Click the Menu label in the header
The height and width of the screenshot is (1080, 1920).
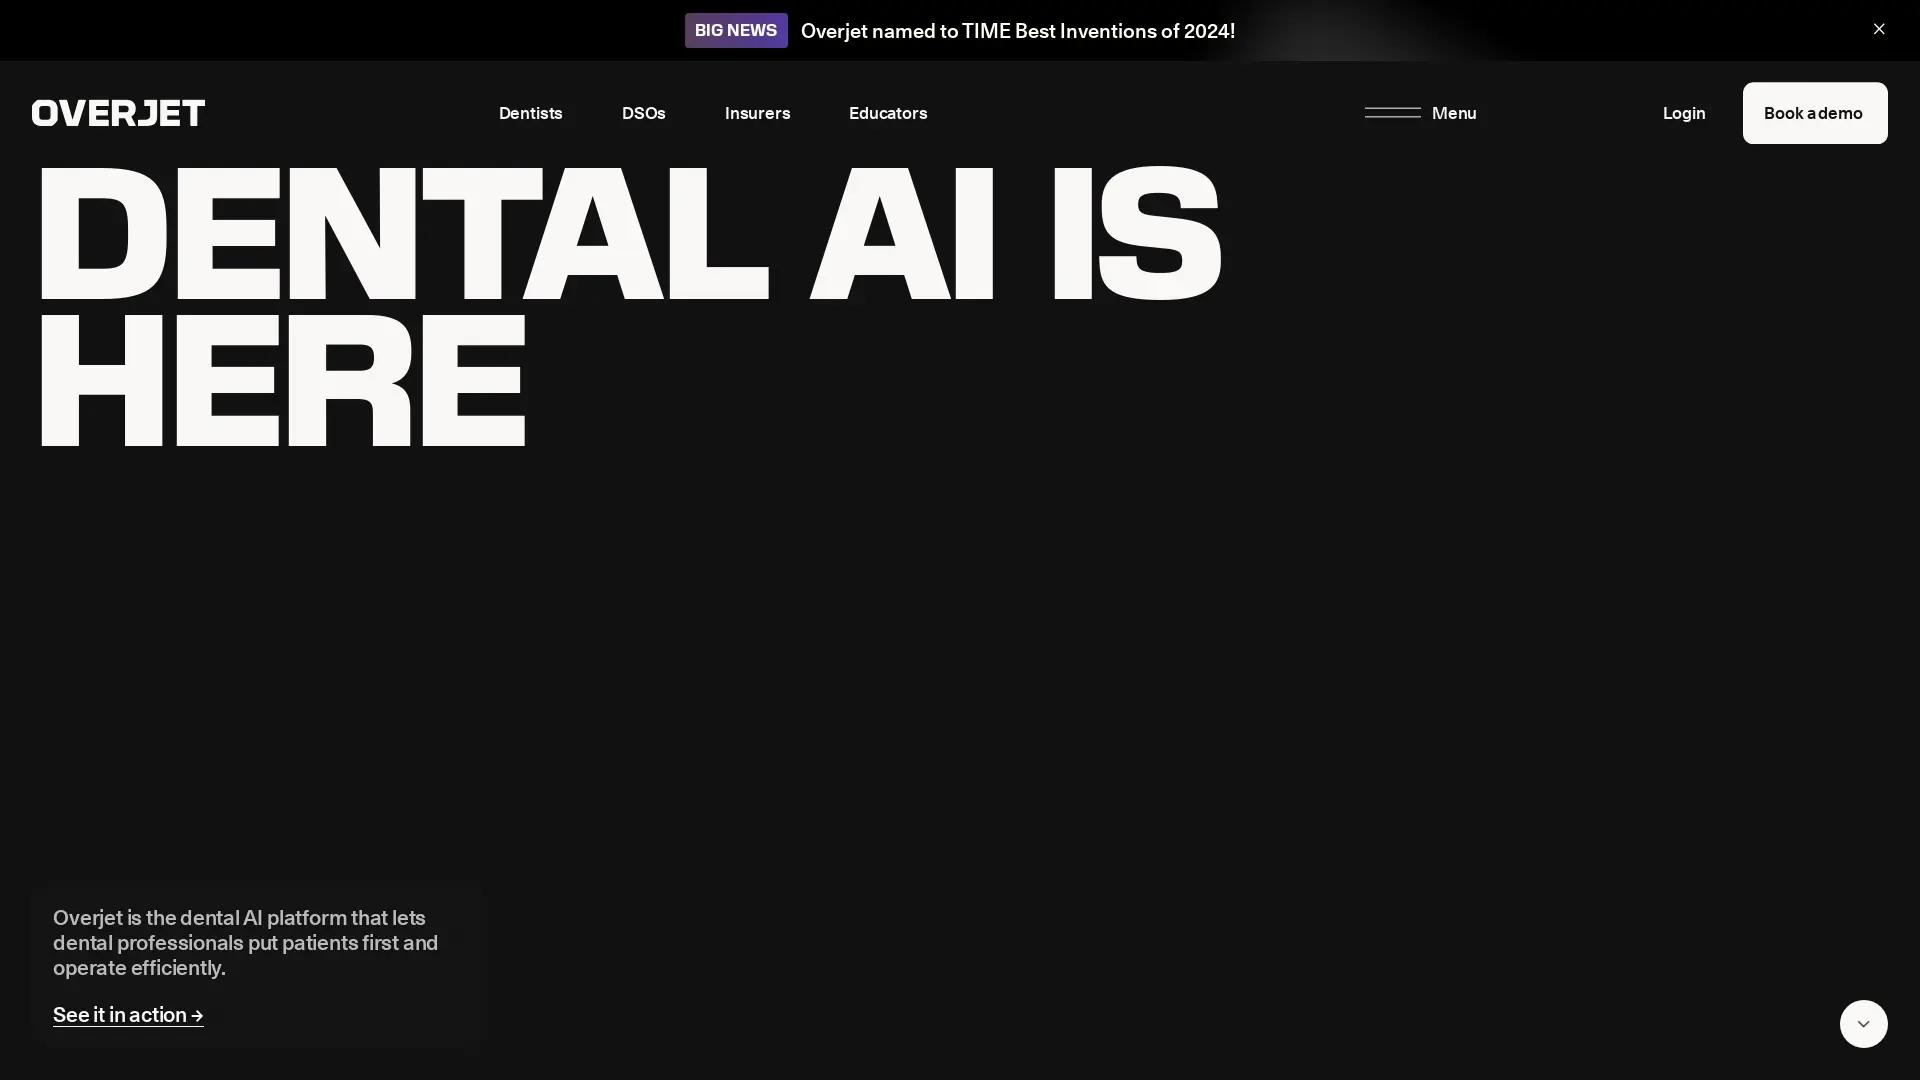coord(1453,113)
